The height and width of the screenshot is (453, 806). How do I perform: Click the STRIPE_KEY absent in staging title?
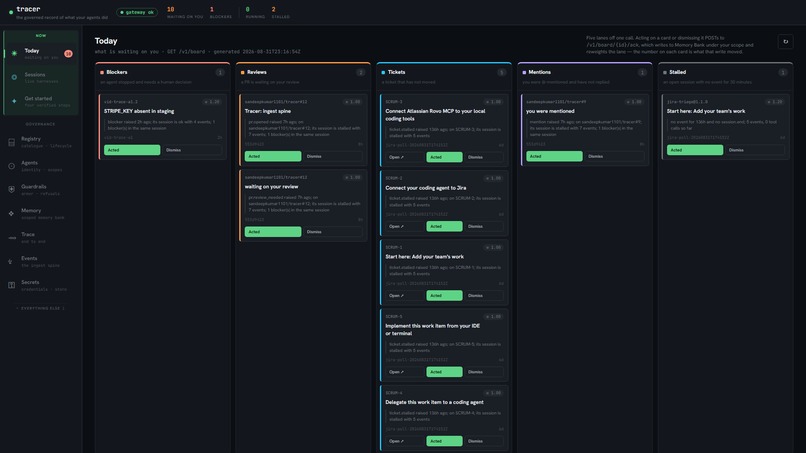(139, 111)
